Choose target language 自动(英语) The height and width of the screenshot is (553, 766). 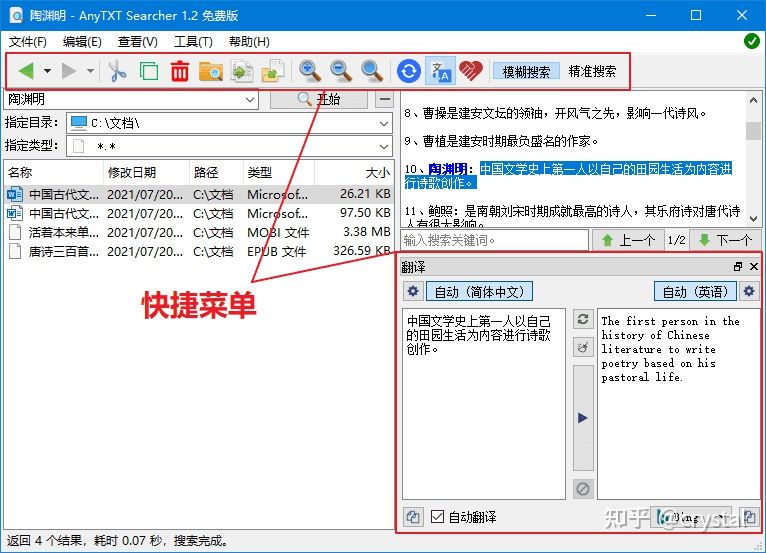click(x=695, y=292)
